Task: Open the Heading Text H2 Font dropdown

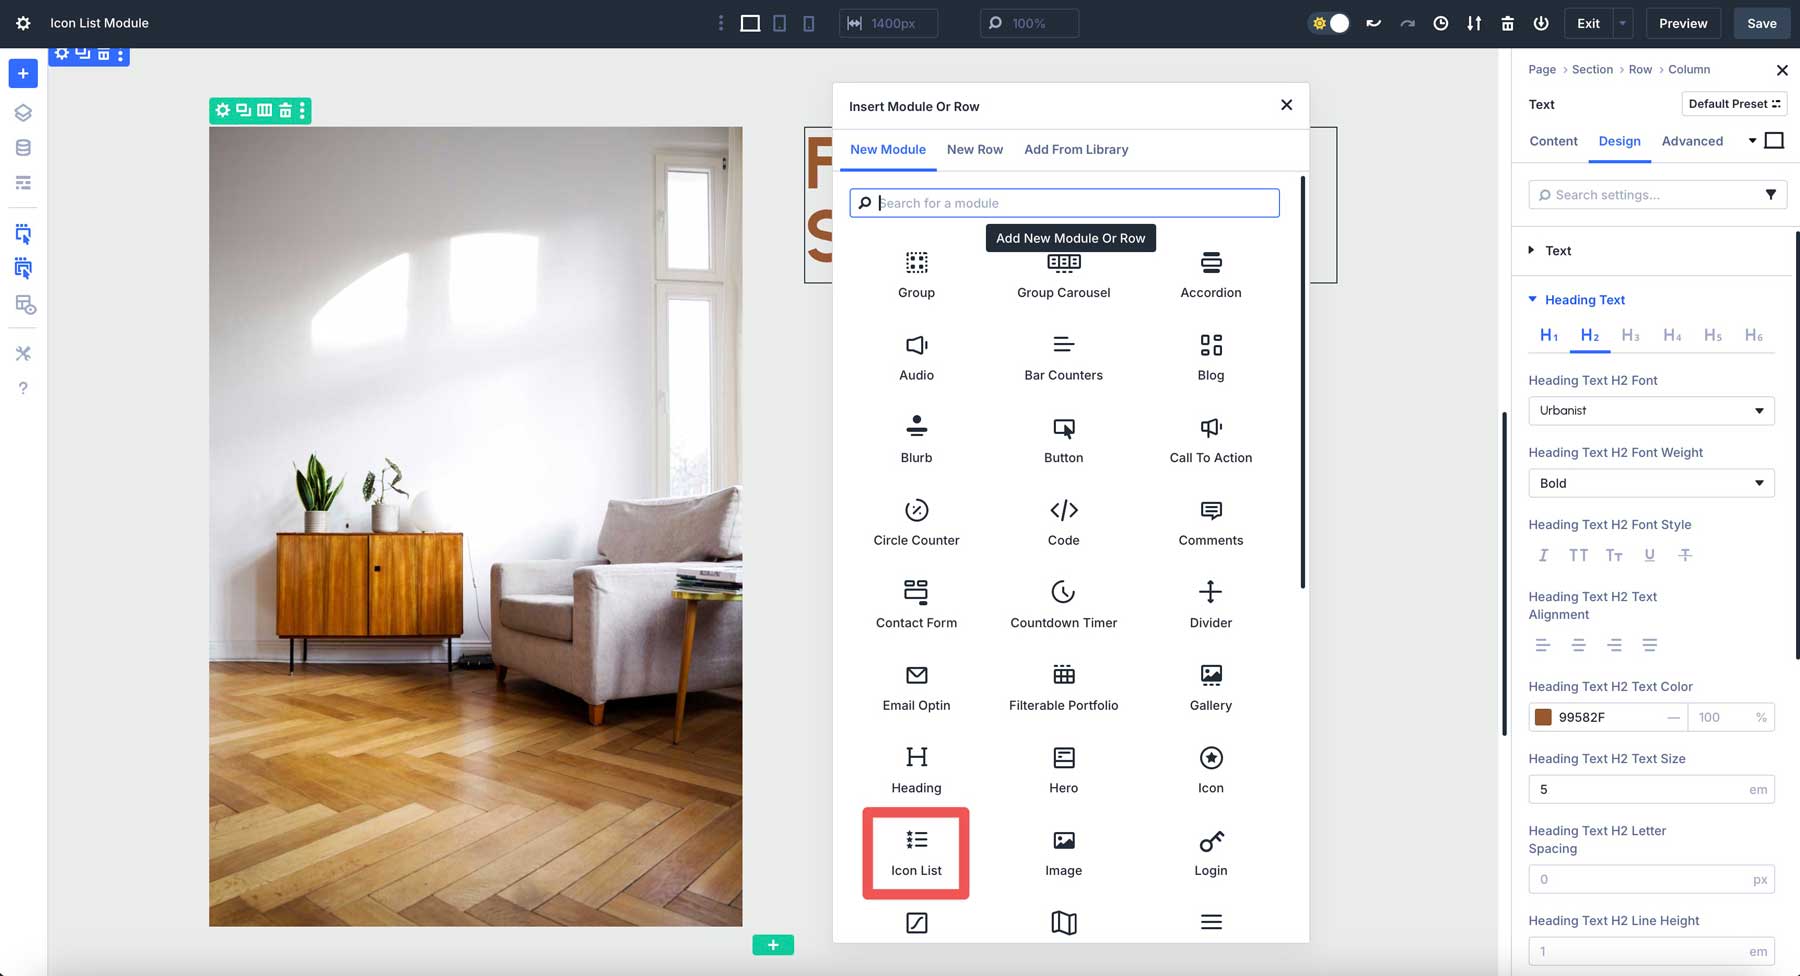Action: pos(1651,410)
